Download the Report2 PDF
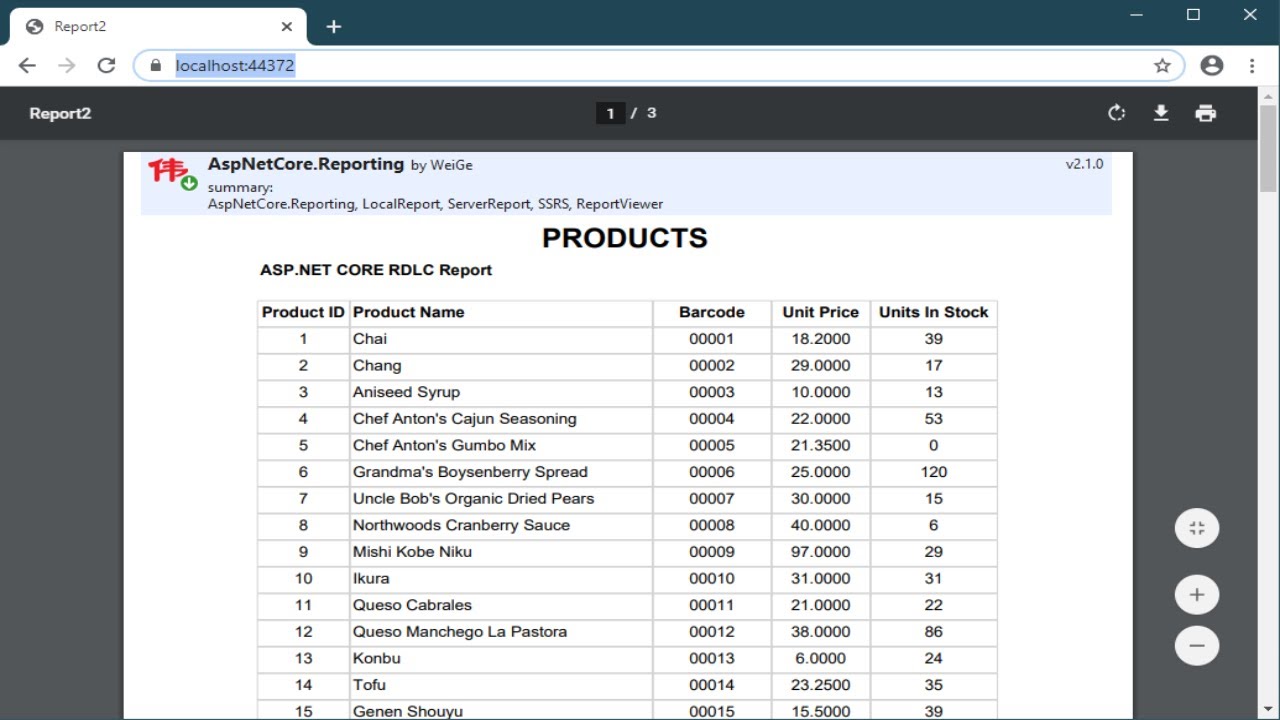 [1161, 113]
